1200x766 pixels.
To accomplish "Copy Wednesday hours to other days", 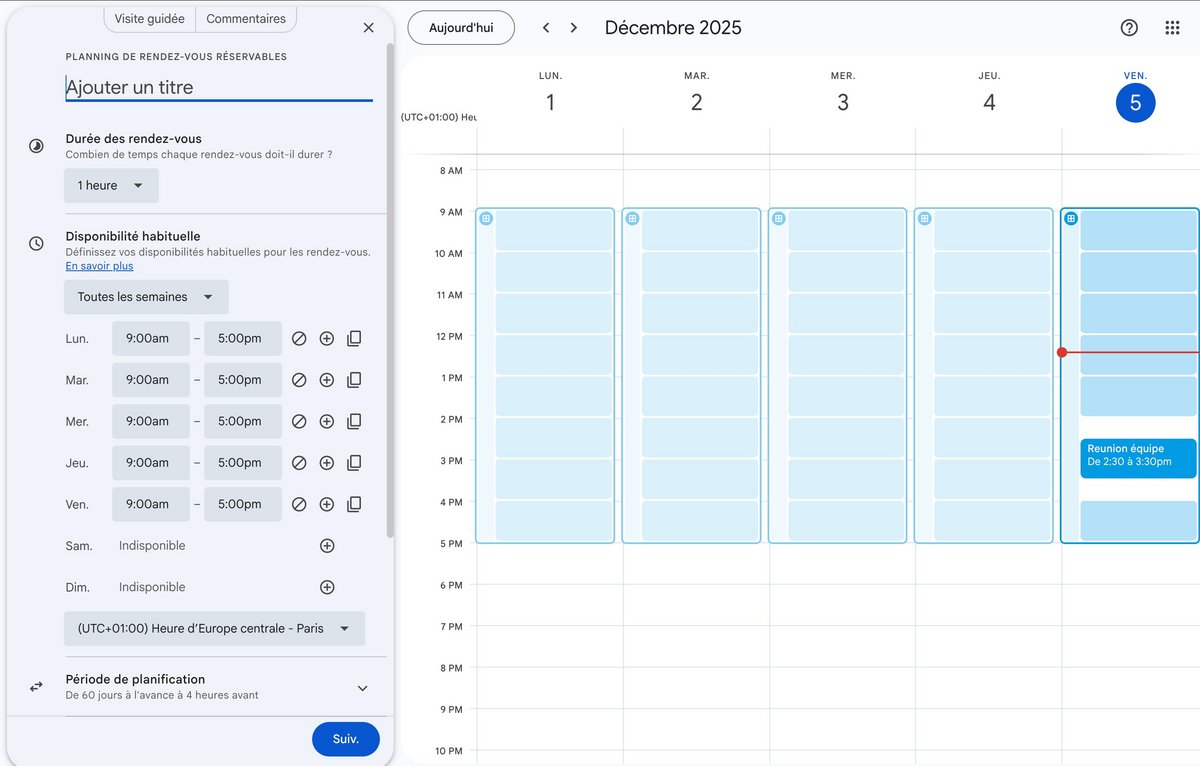I will [354, 422].
